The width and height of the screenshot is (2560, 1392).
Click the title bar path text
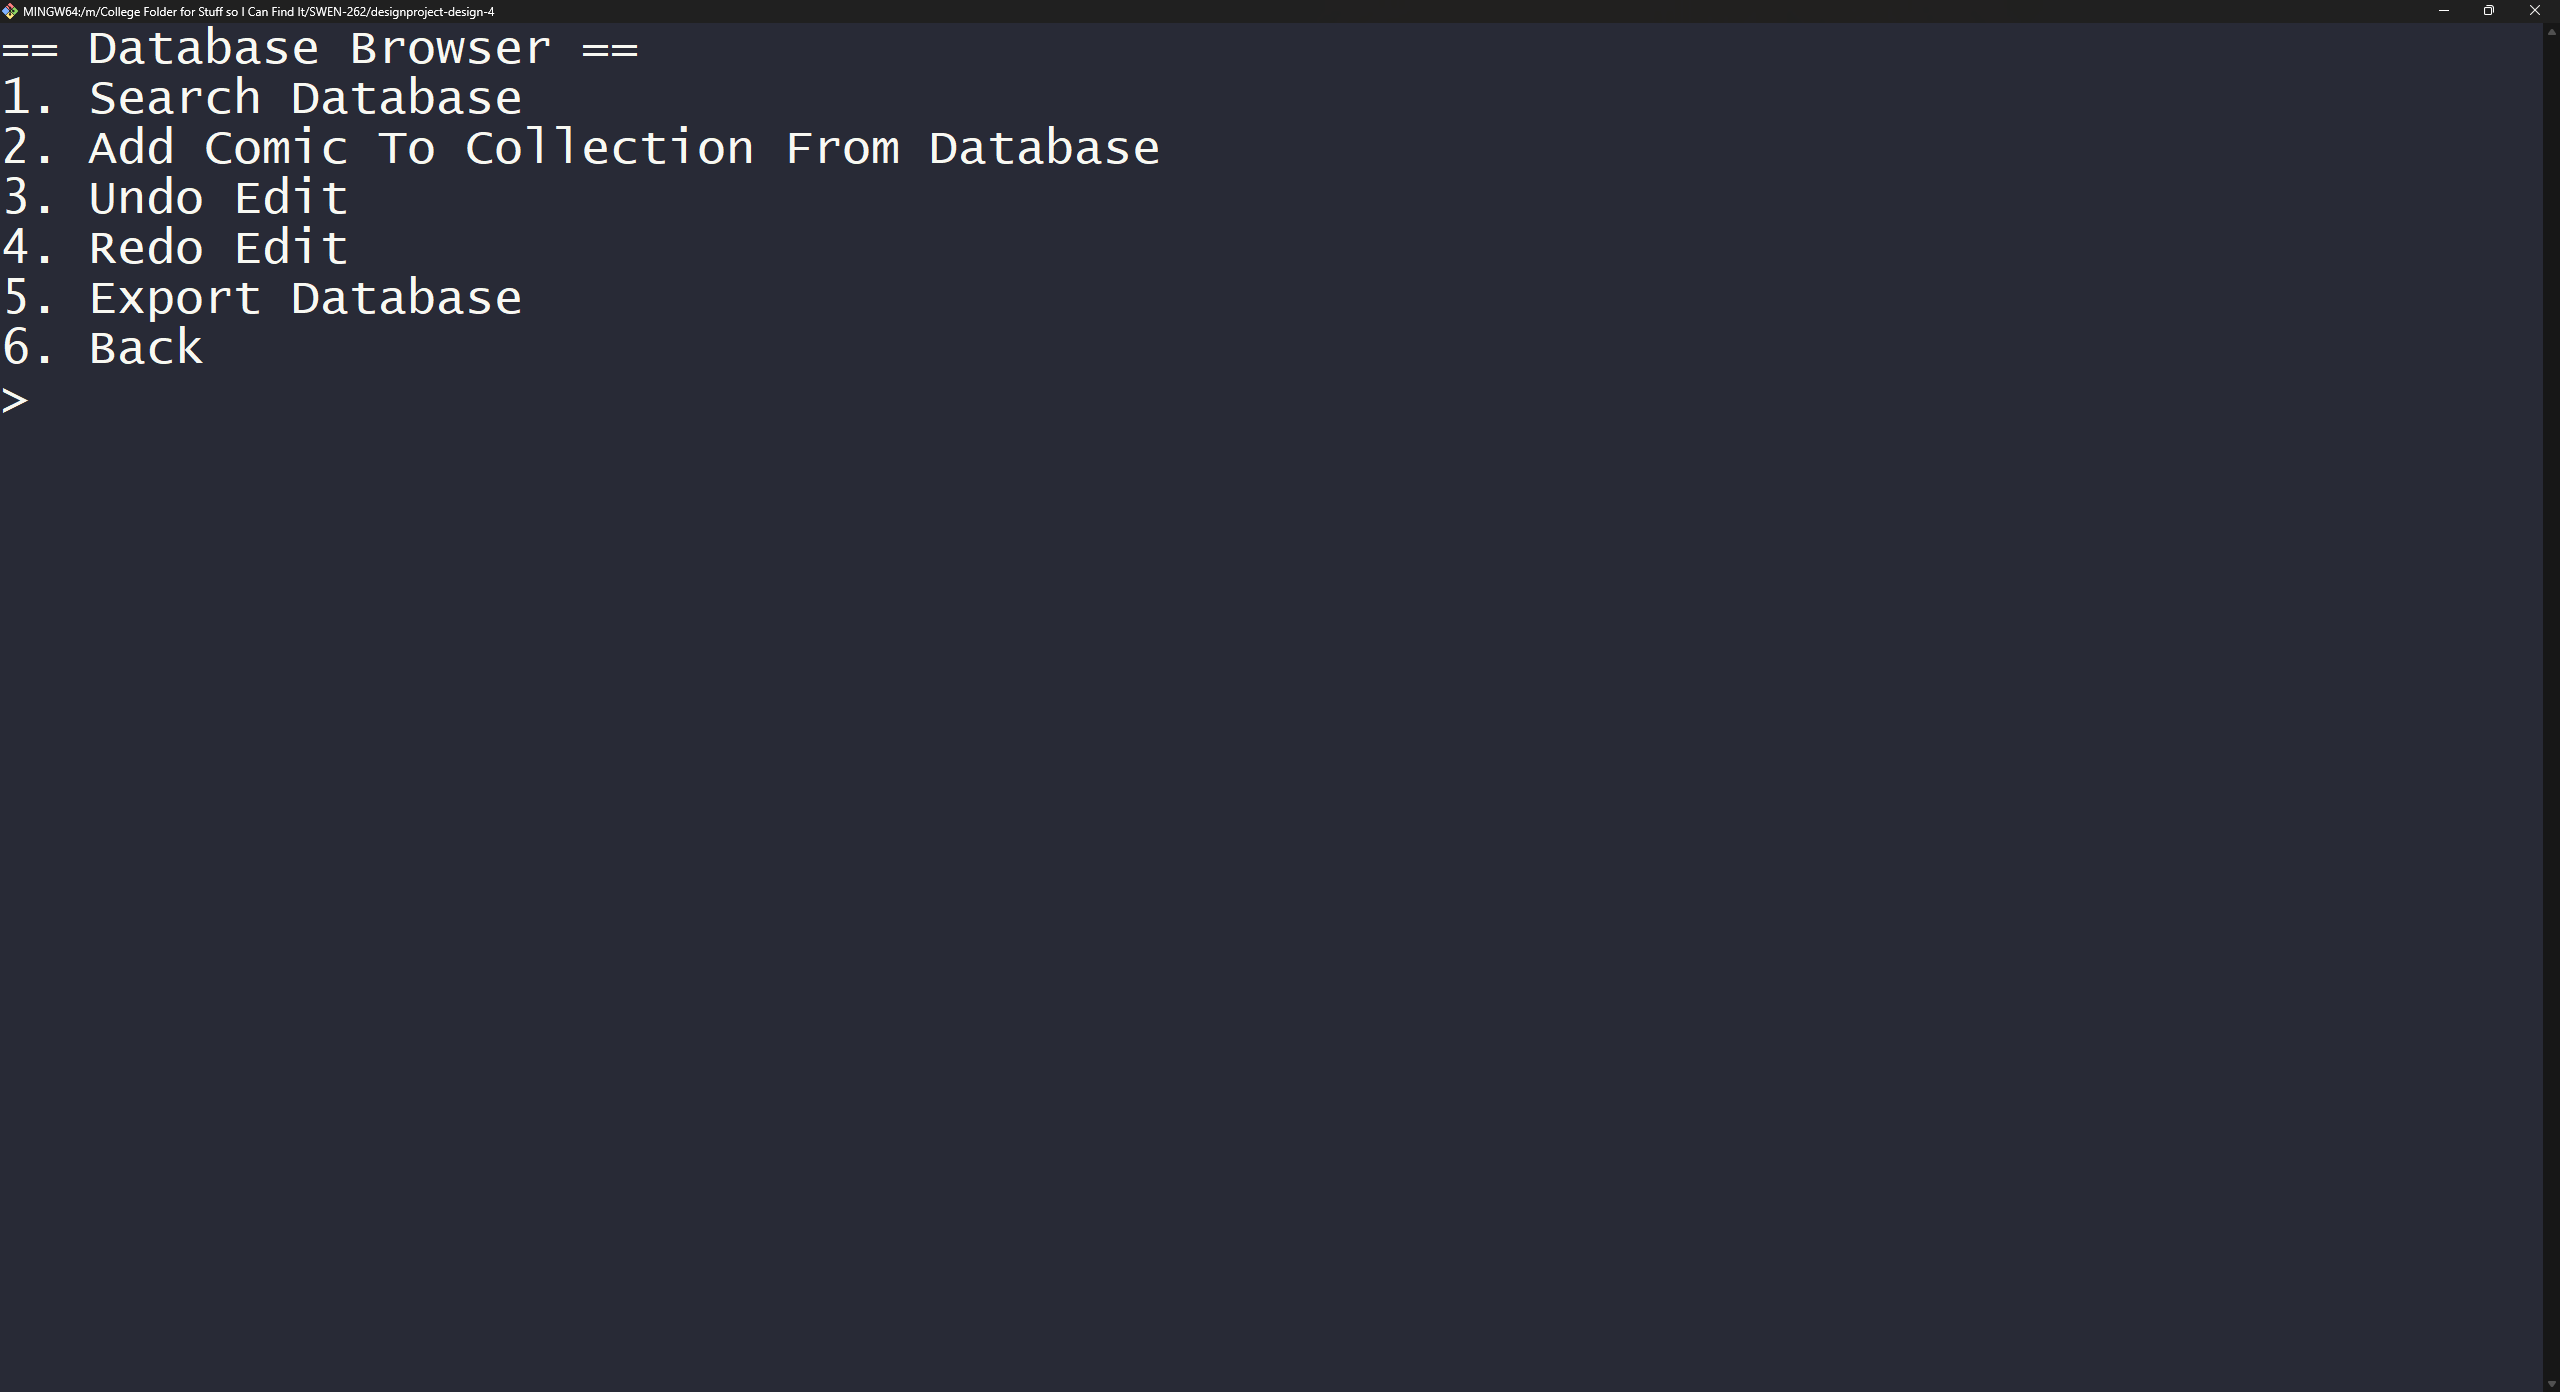tap(260, 11)
